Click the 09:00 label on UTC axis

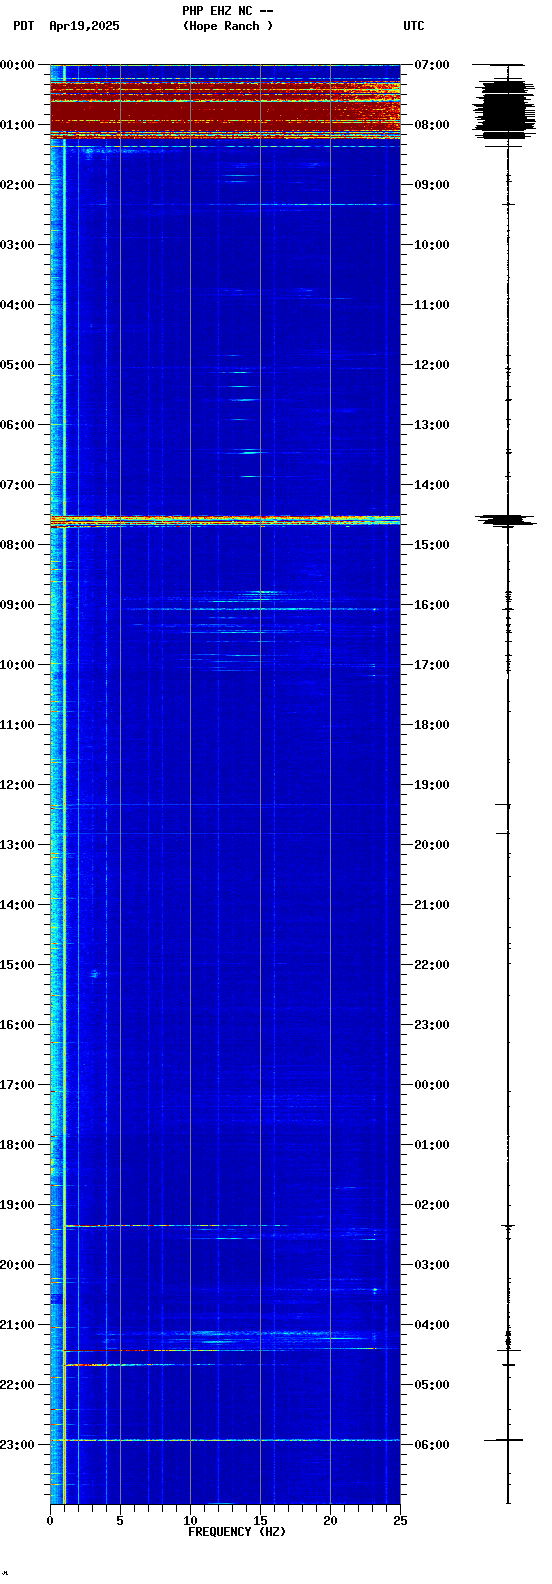tap(432, 185)
